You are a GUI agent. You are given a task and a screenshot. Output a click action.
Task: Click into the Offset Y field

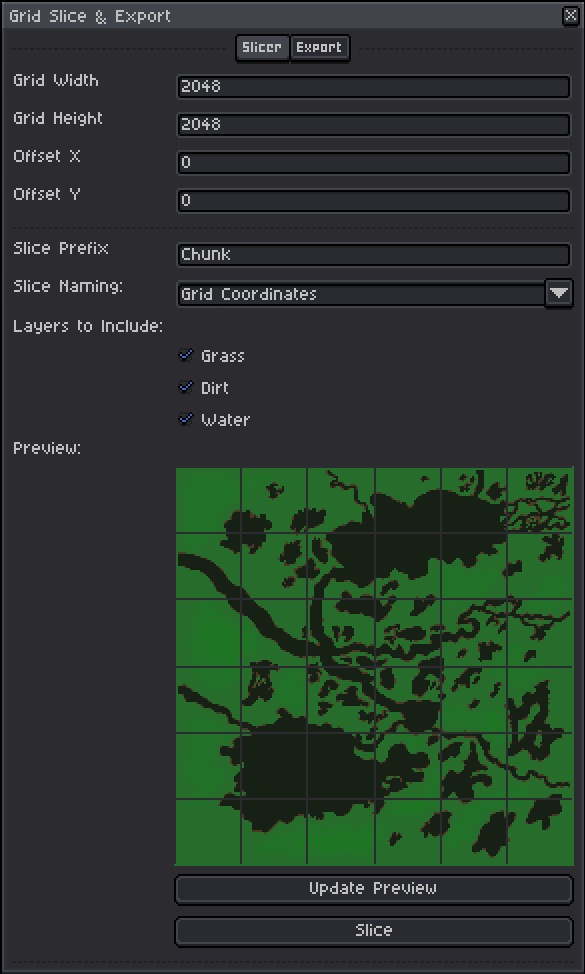click(373, 201)
